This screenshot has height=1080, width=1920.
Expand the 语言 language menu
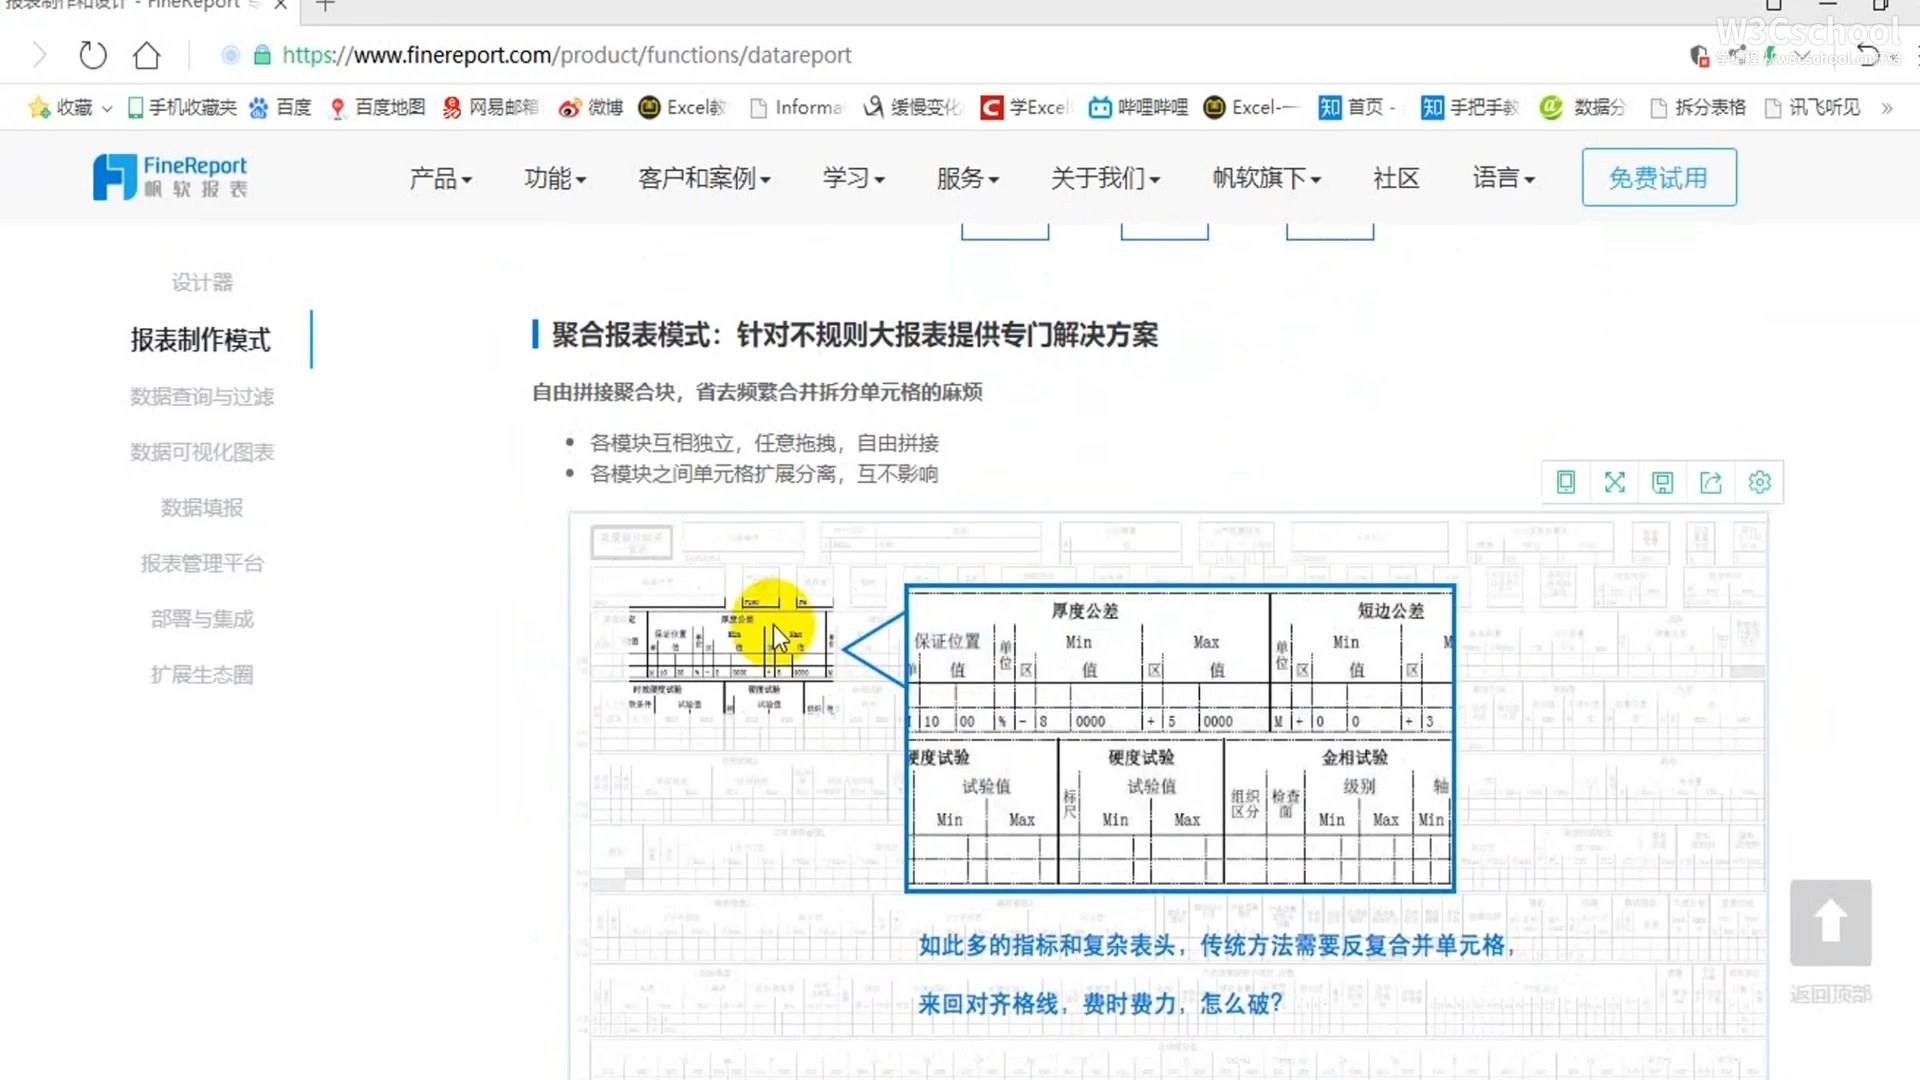coord(1503,178)
